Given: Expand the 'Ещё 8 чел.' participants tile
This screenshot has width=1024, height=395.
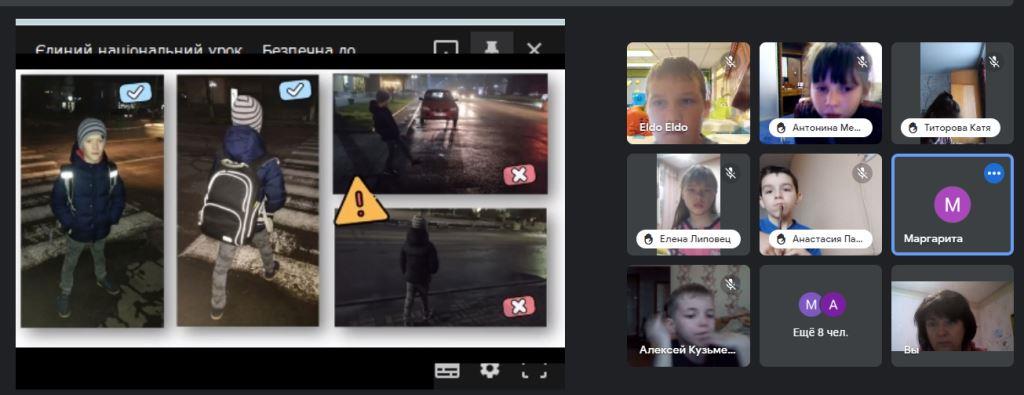Looking at the screenshot, I should tap(820, 315).
